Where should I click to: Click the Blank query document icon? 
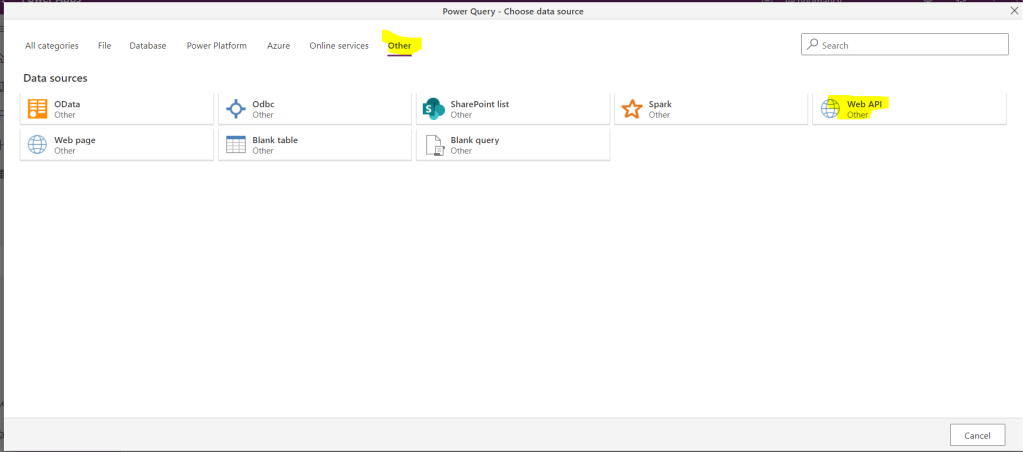(x=434, y=145)
